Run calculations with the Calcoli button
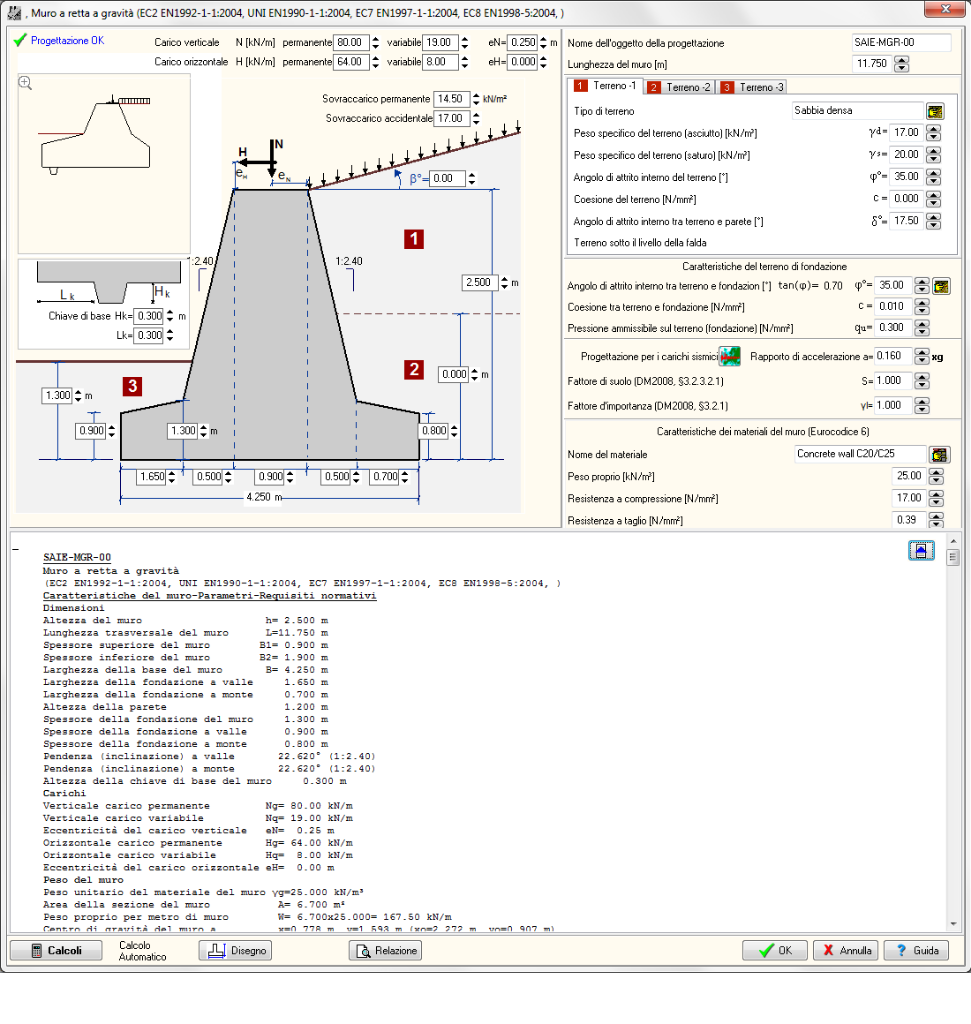971x1024 pixels. 56,950
